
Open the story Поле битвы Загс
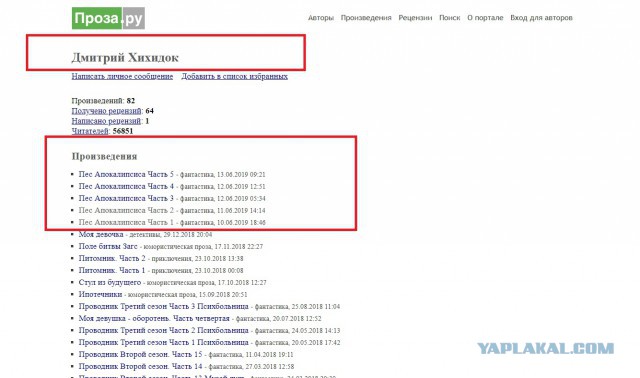(108, 247)
